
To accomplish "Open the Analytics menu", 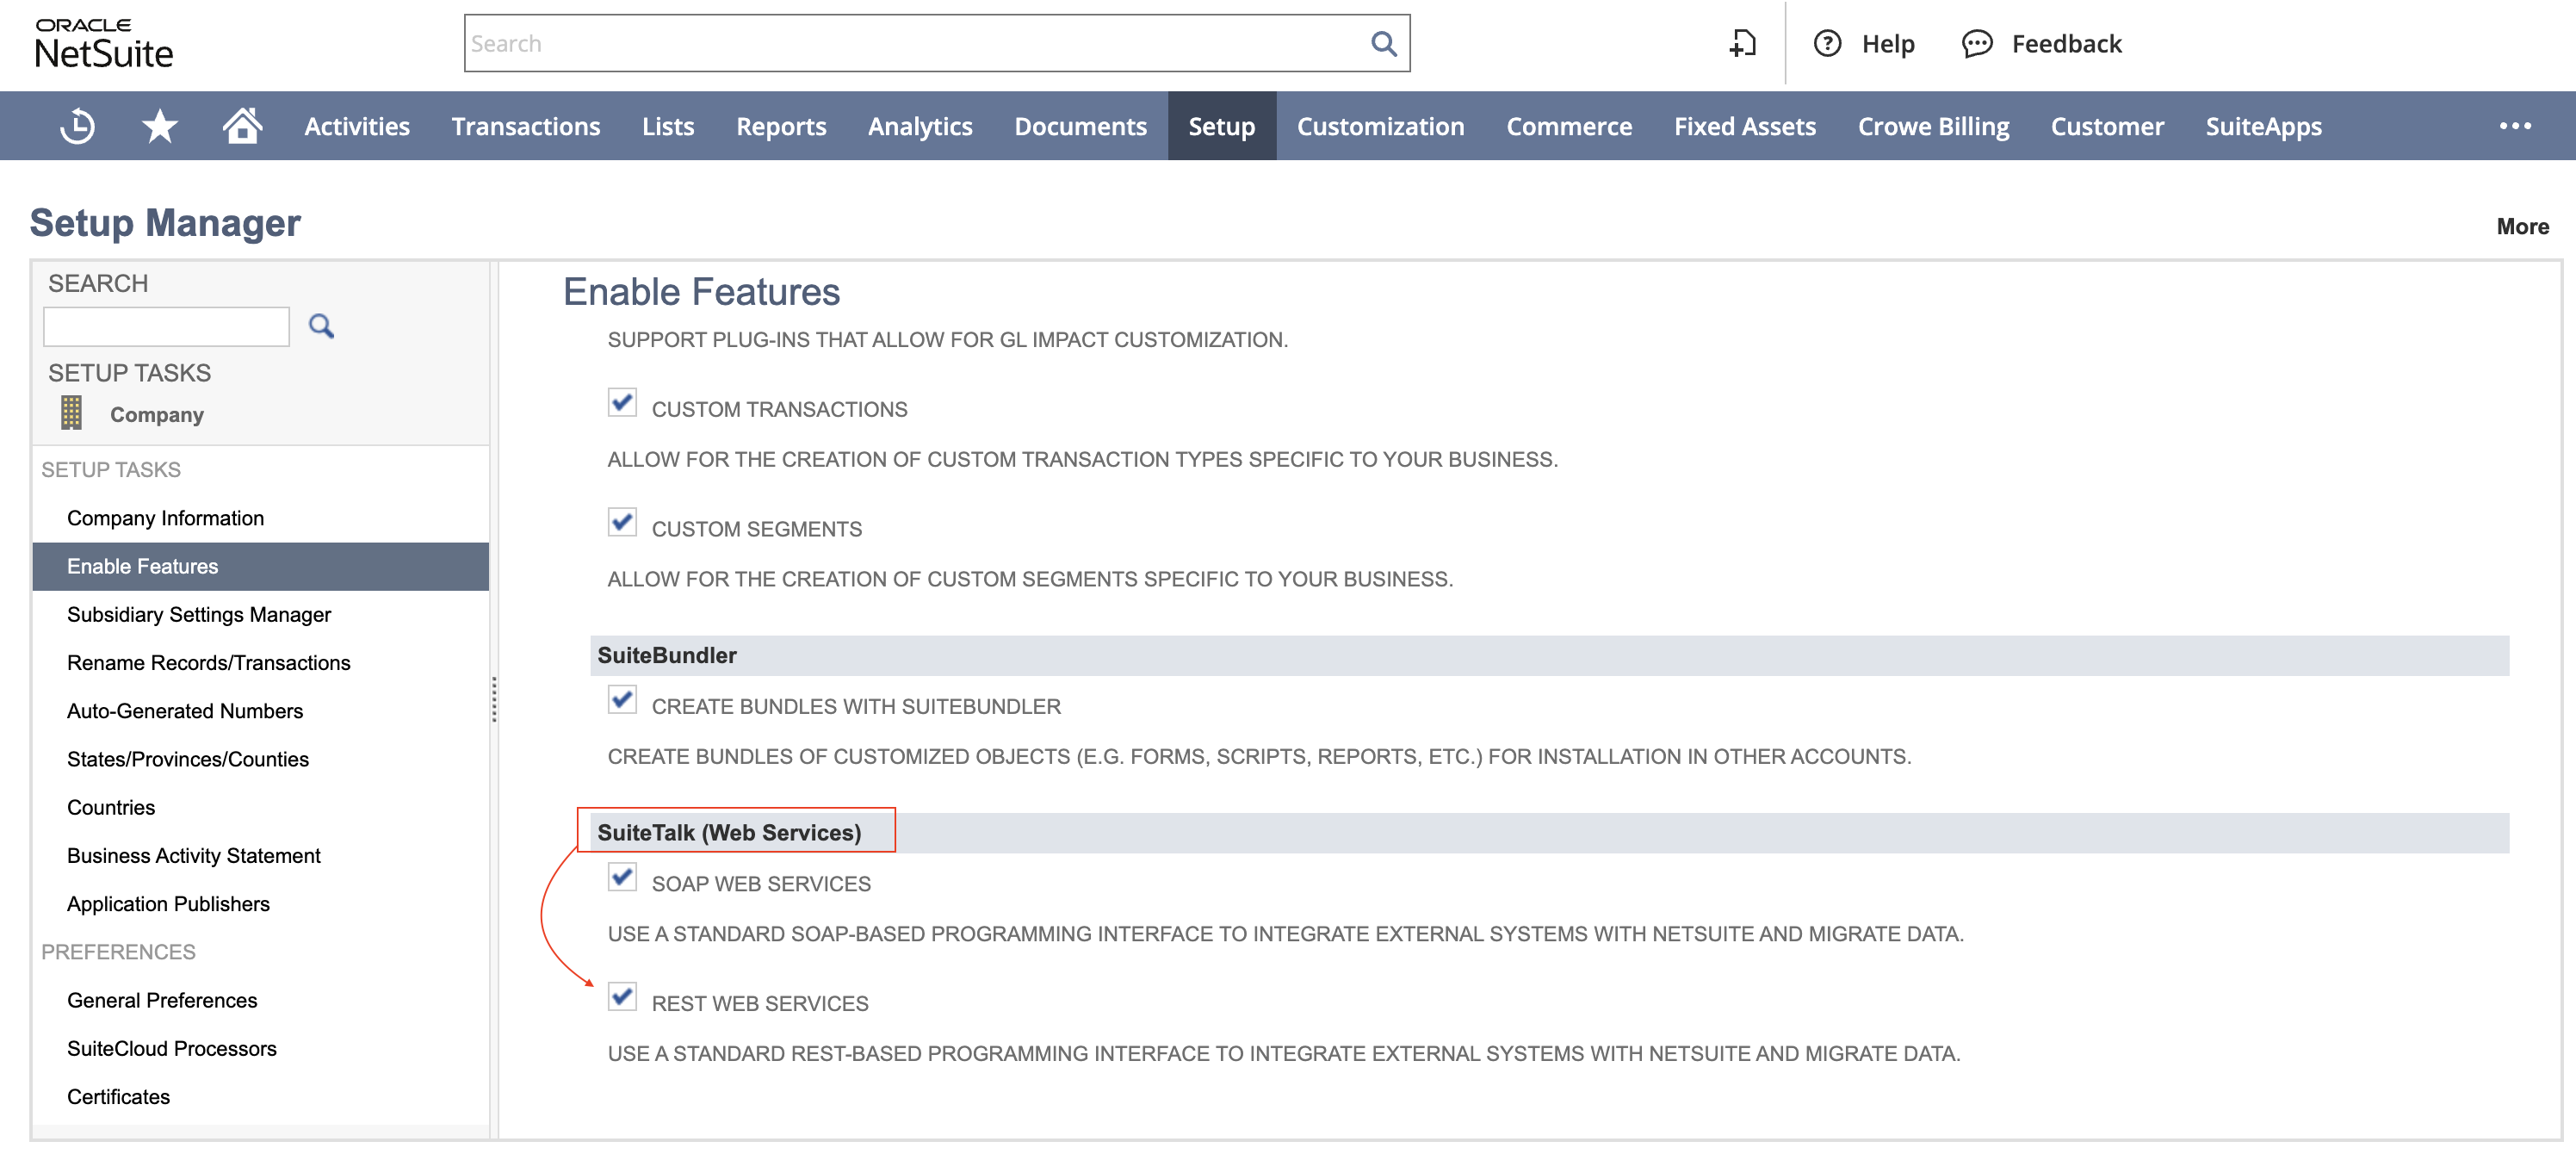I will click(920, 126).
